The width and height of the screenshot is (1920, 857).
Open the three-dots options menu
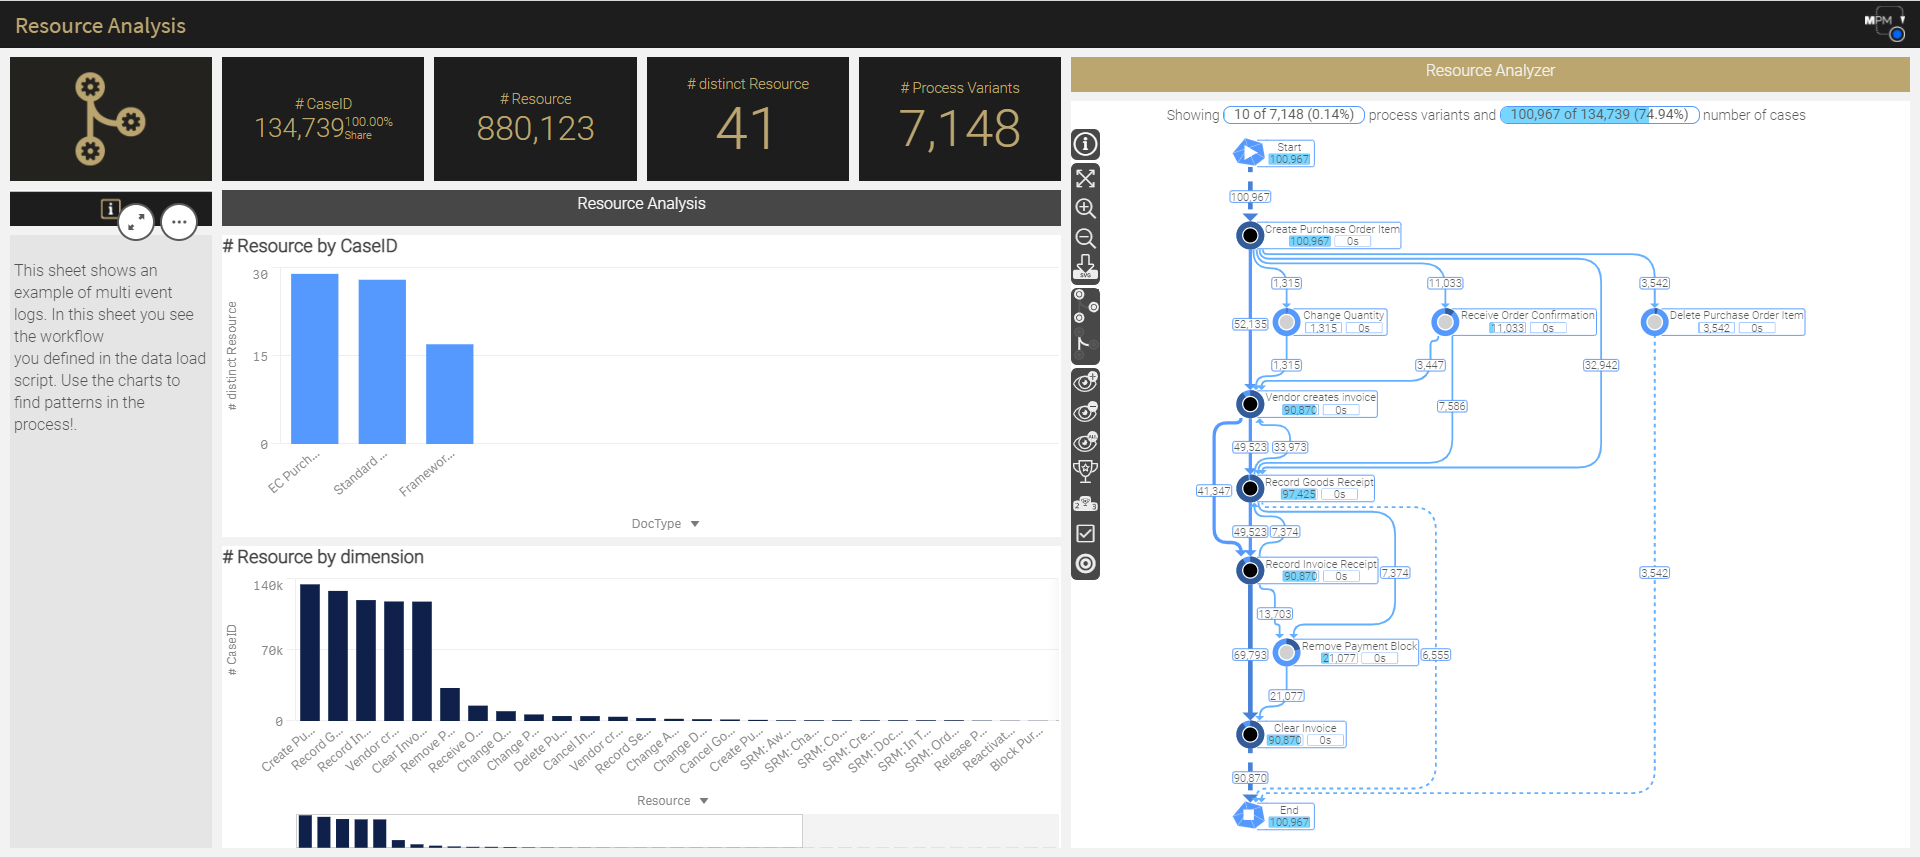[x=179, y=222]
